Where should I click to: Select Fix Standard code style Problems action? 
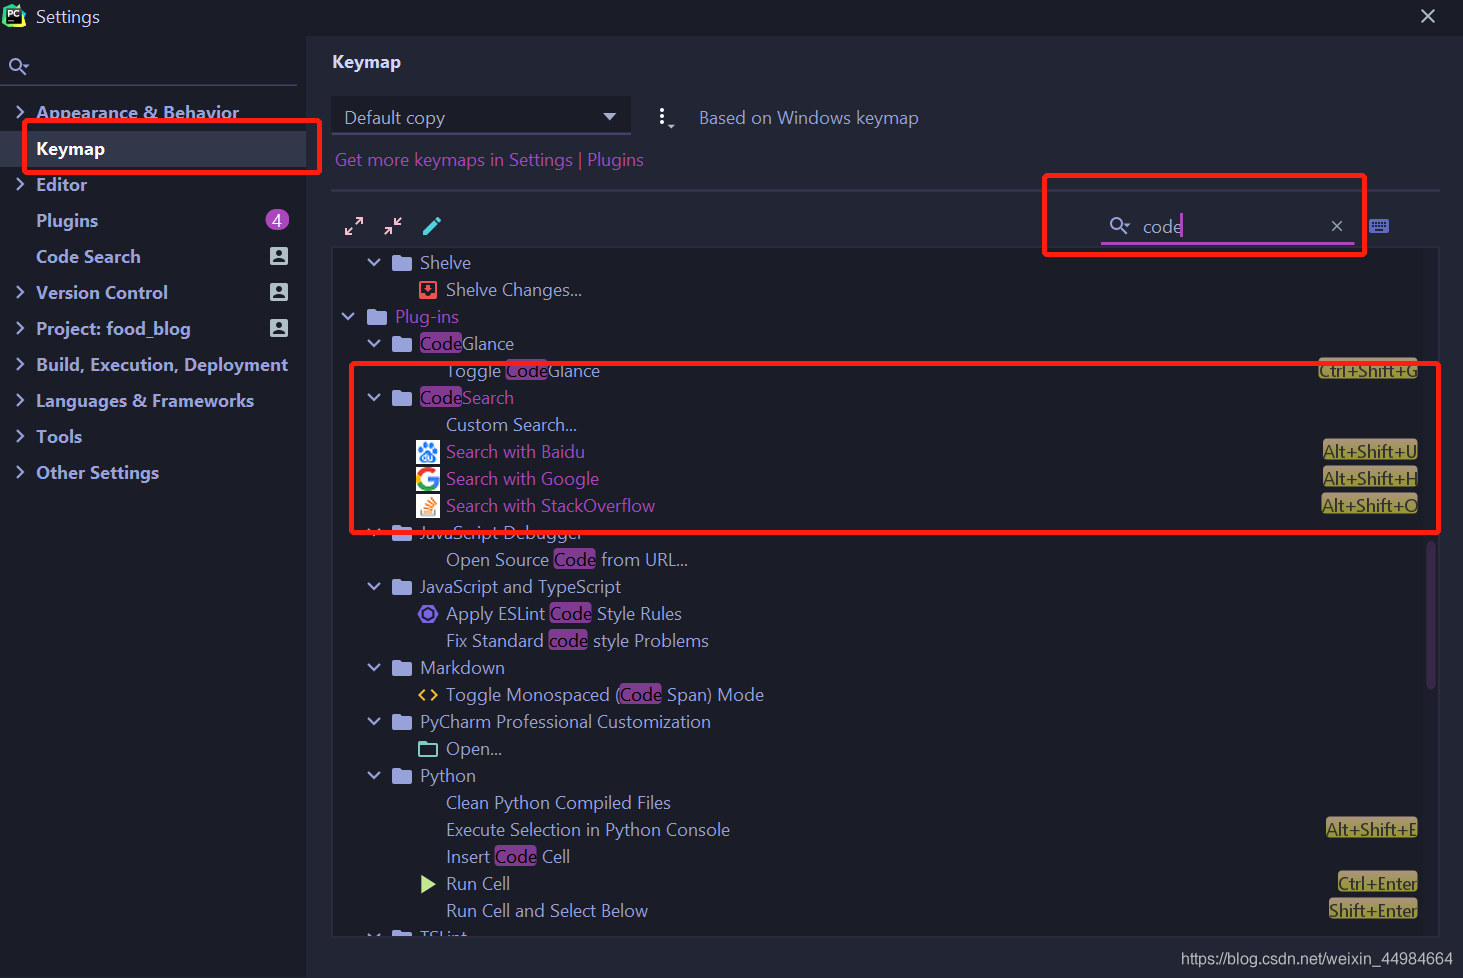tap(577, 641)
